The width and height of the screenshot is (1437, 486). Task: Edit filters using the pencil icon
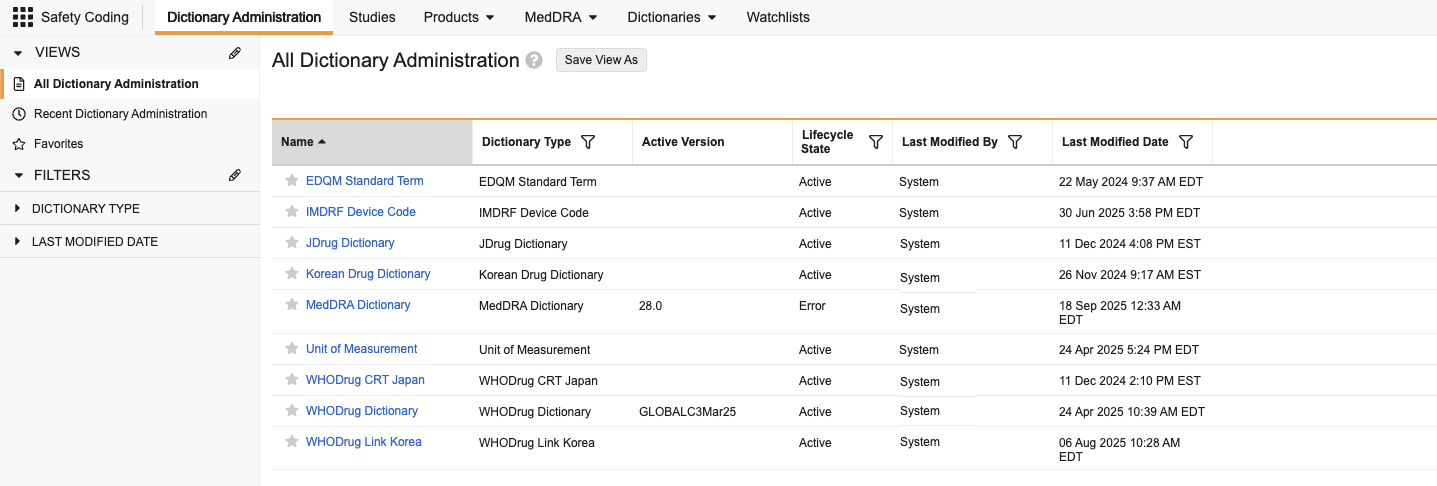tap(235, 175)
